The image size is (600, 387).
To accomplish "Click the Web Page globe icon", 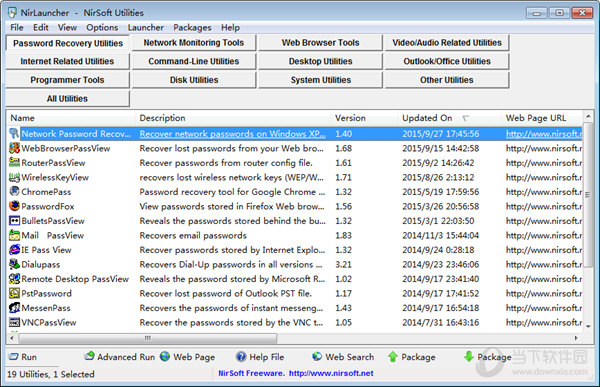I will point(165,357).
